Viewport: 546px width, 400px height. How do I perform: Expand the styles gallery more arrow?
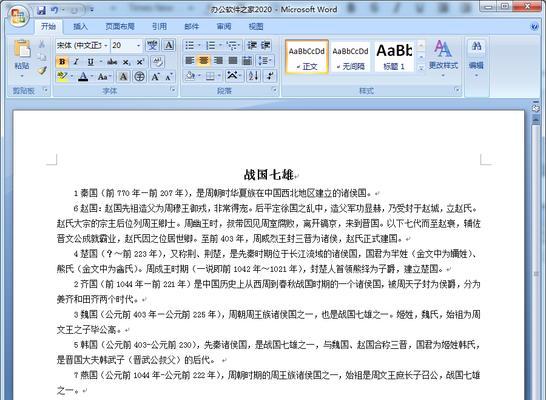(x=421, y=68)
